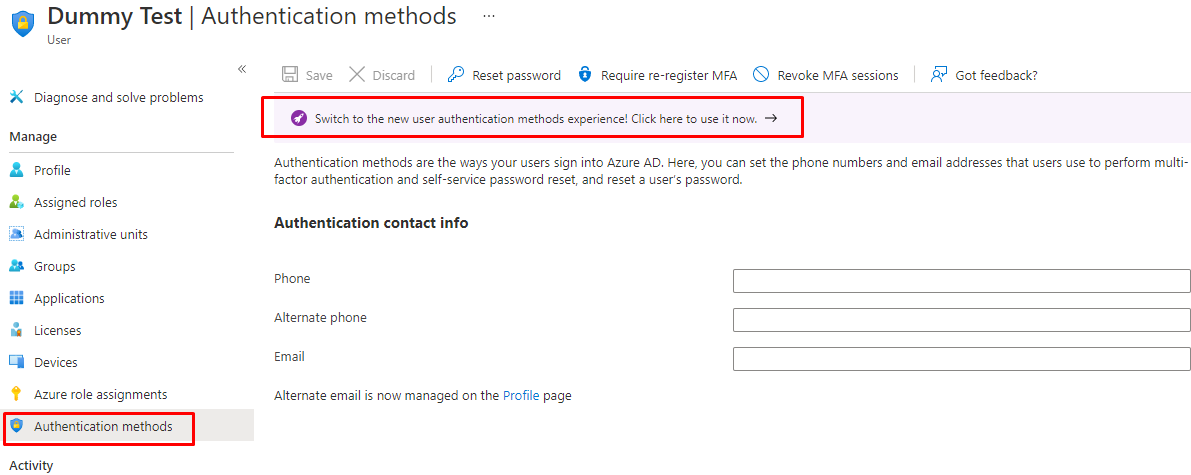Click the Reset password key icon

[x=456, y=75]
